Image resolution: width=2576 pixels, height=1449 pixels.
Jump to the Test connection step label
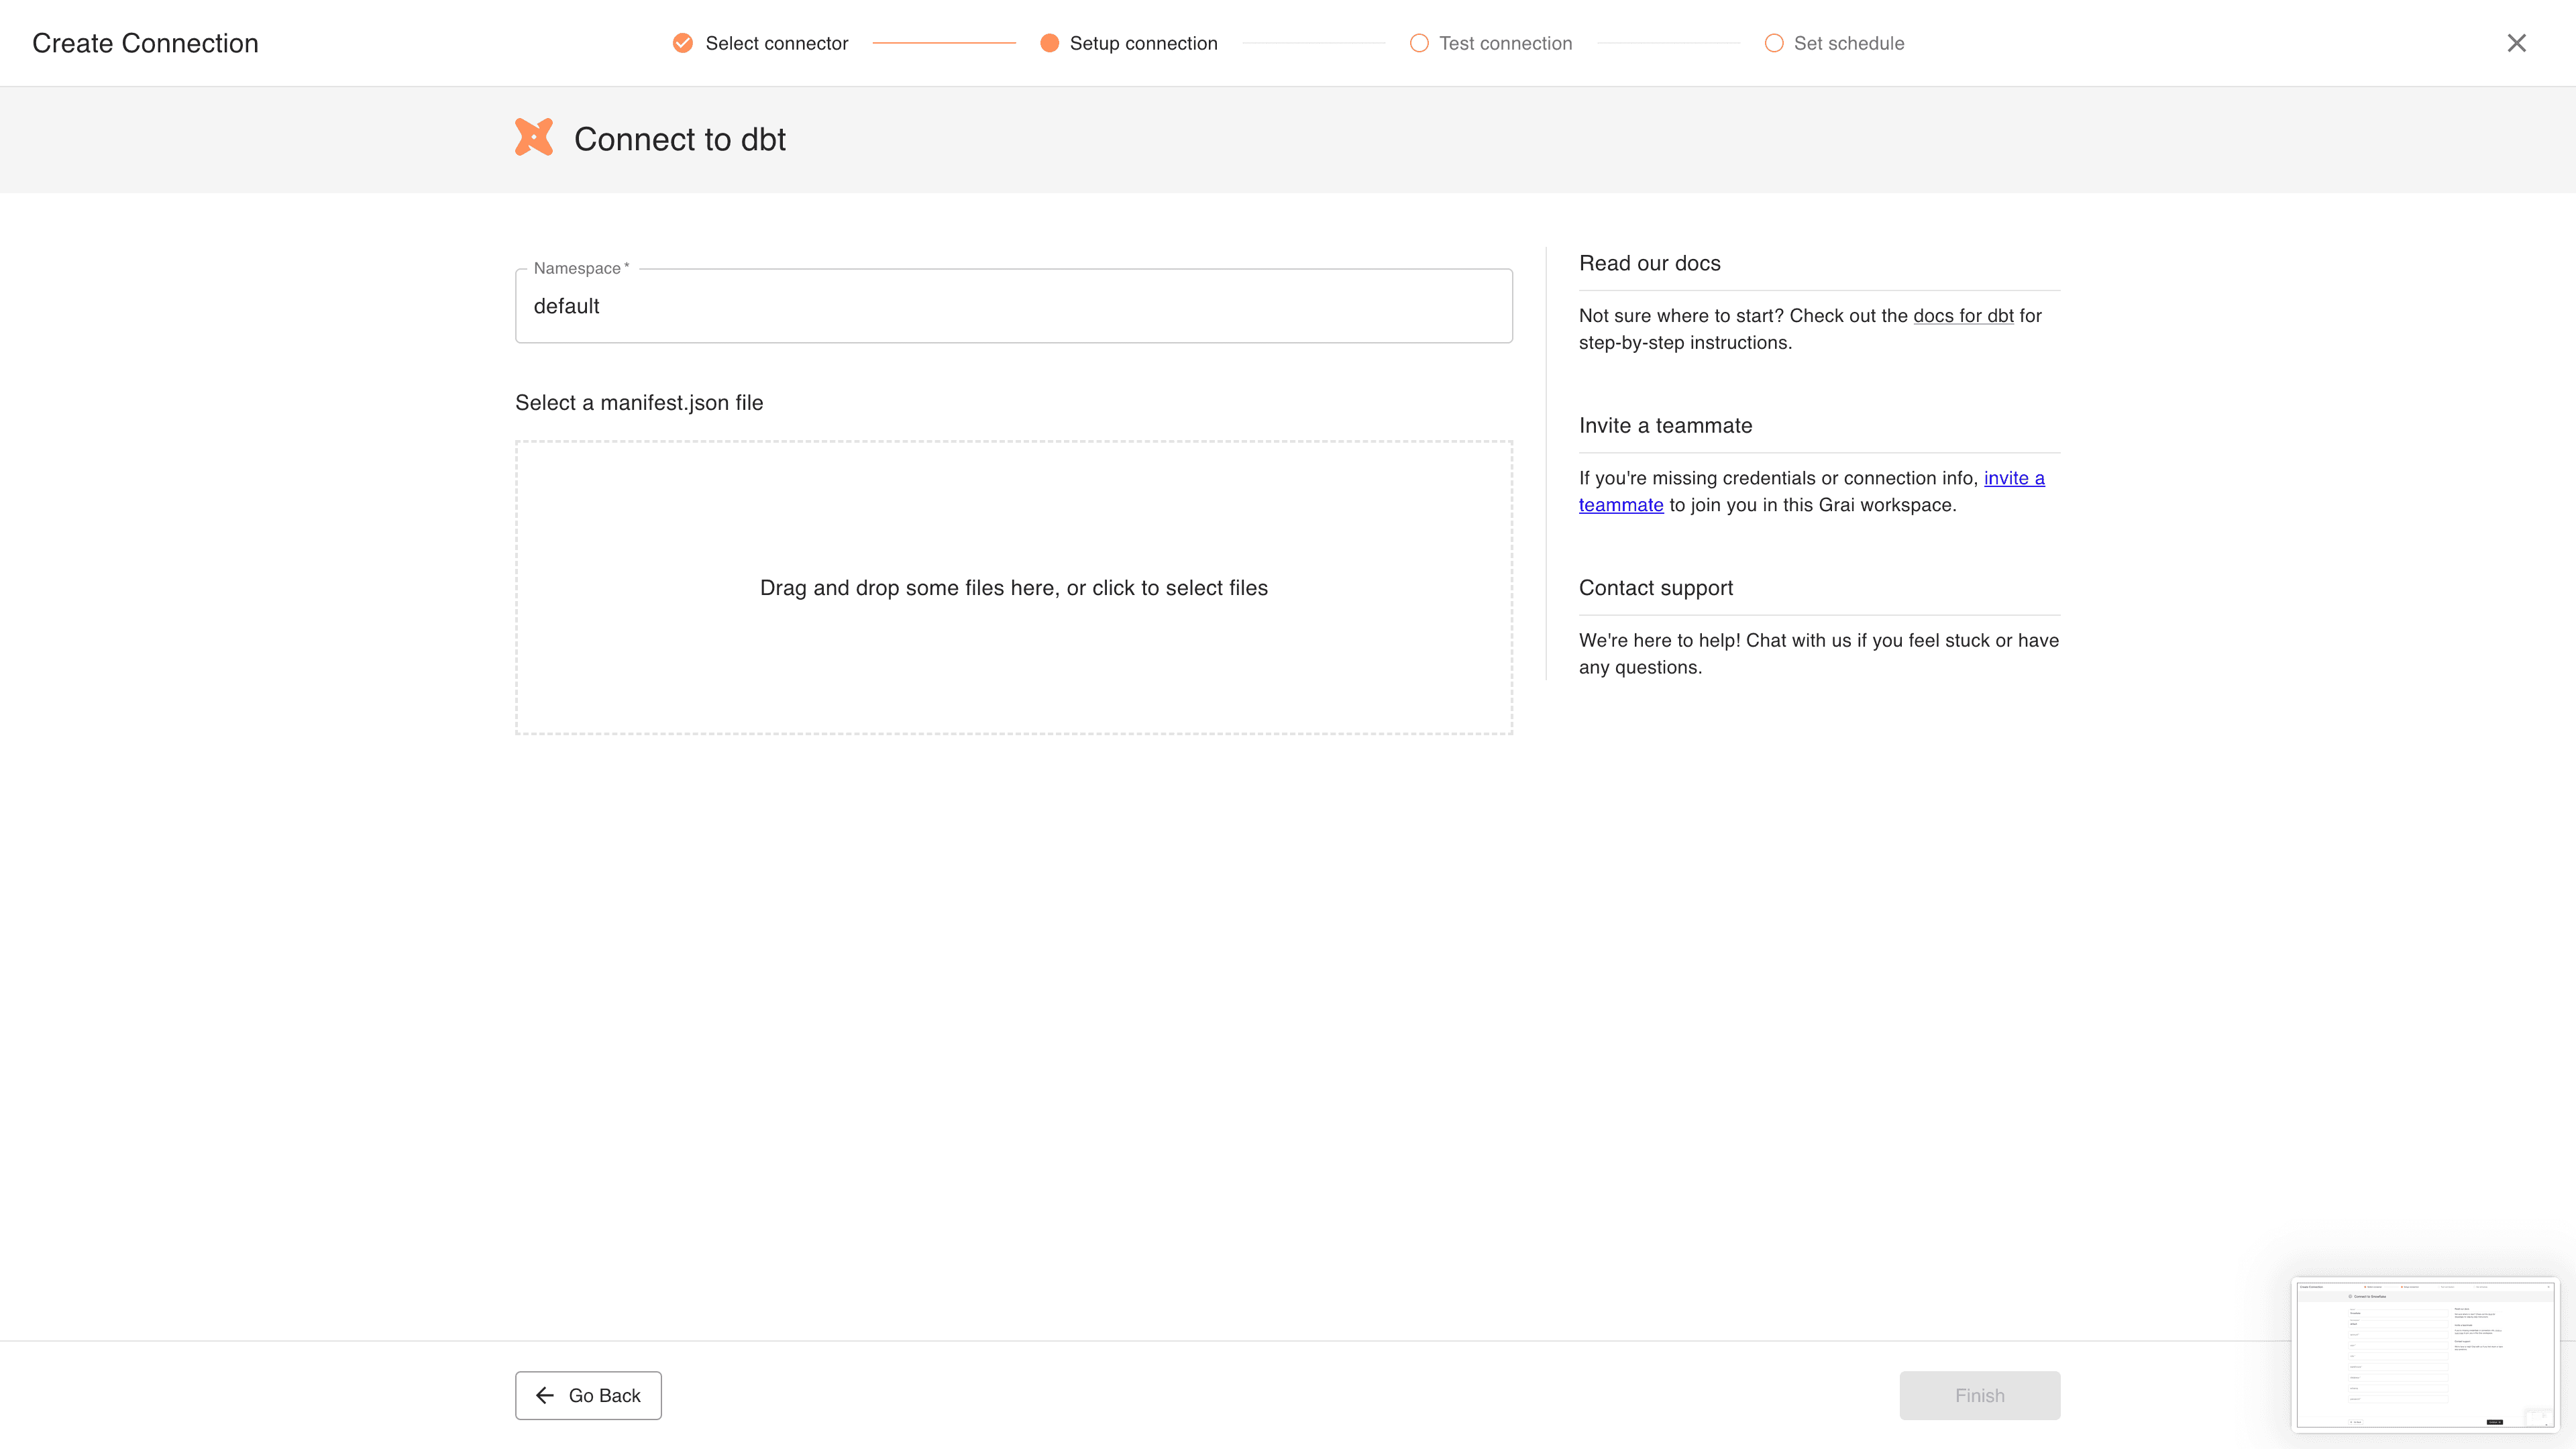[1505, 43]
